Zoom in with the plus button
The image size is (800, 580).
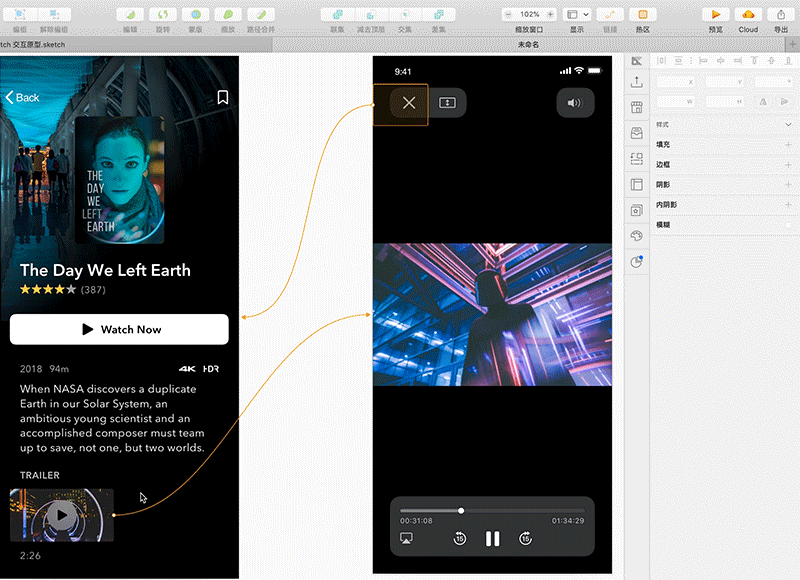click(550, 14)
